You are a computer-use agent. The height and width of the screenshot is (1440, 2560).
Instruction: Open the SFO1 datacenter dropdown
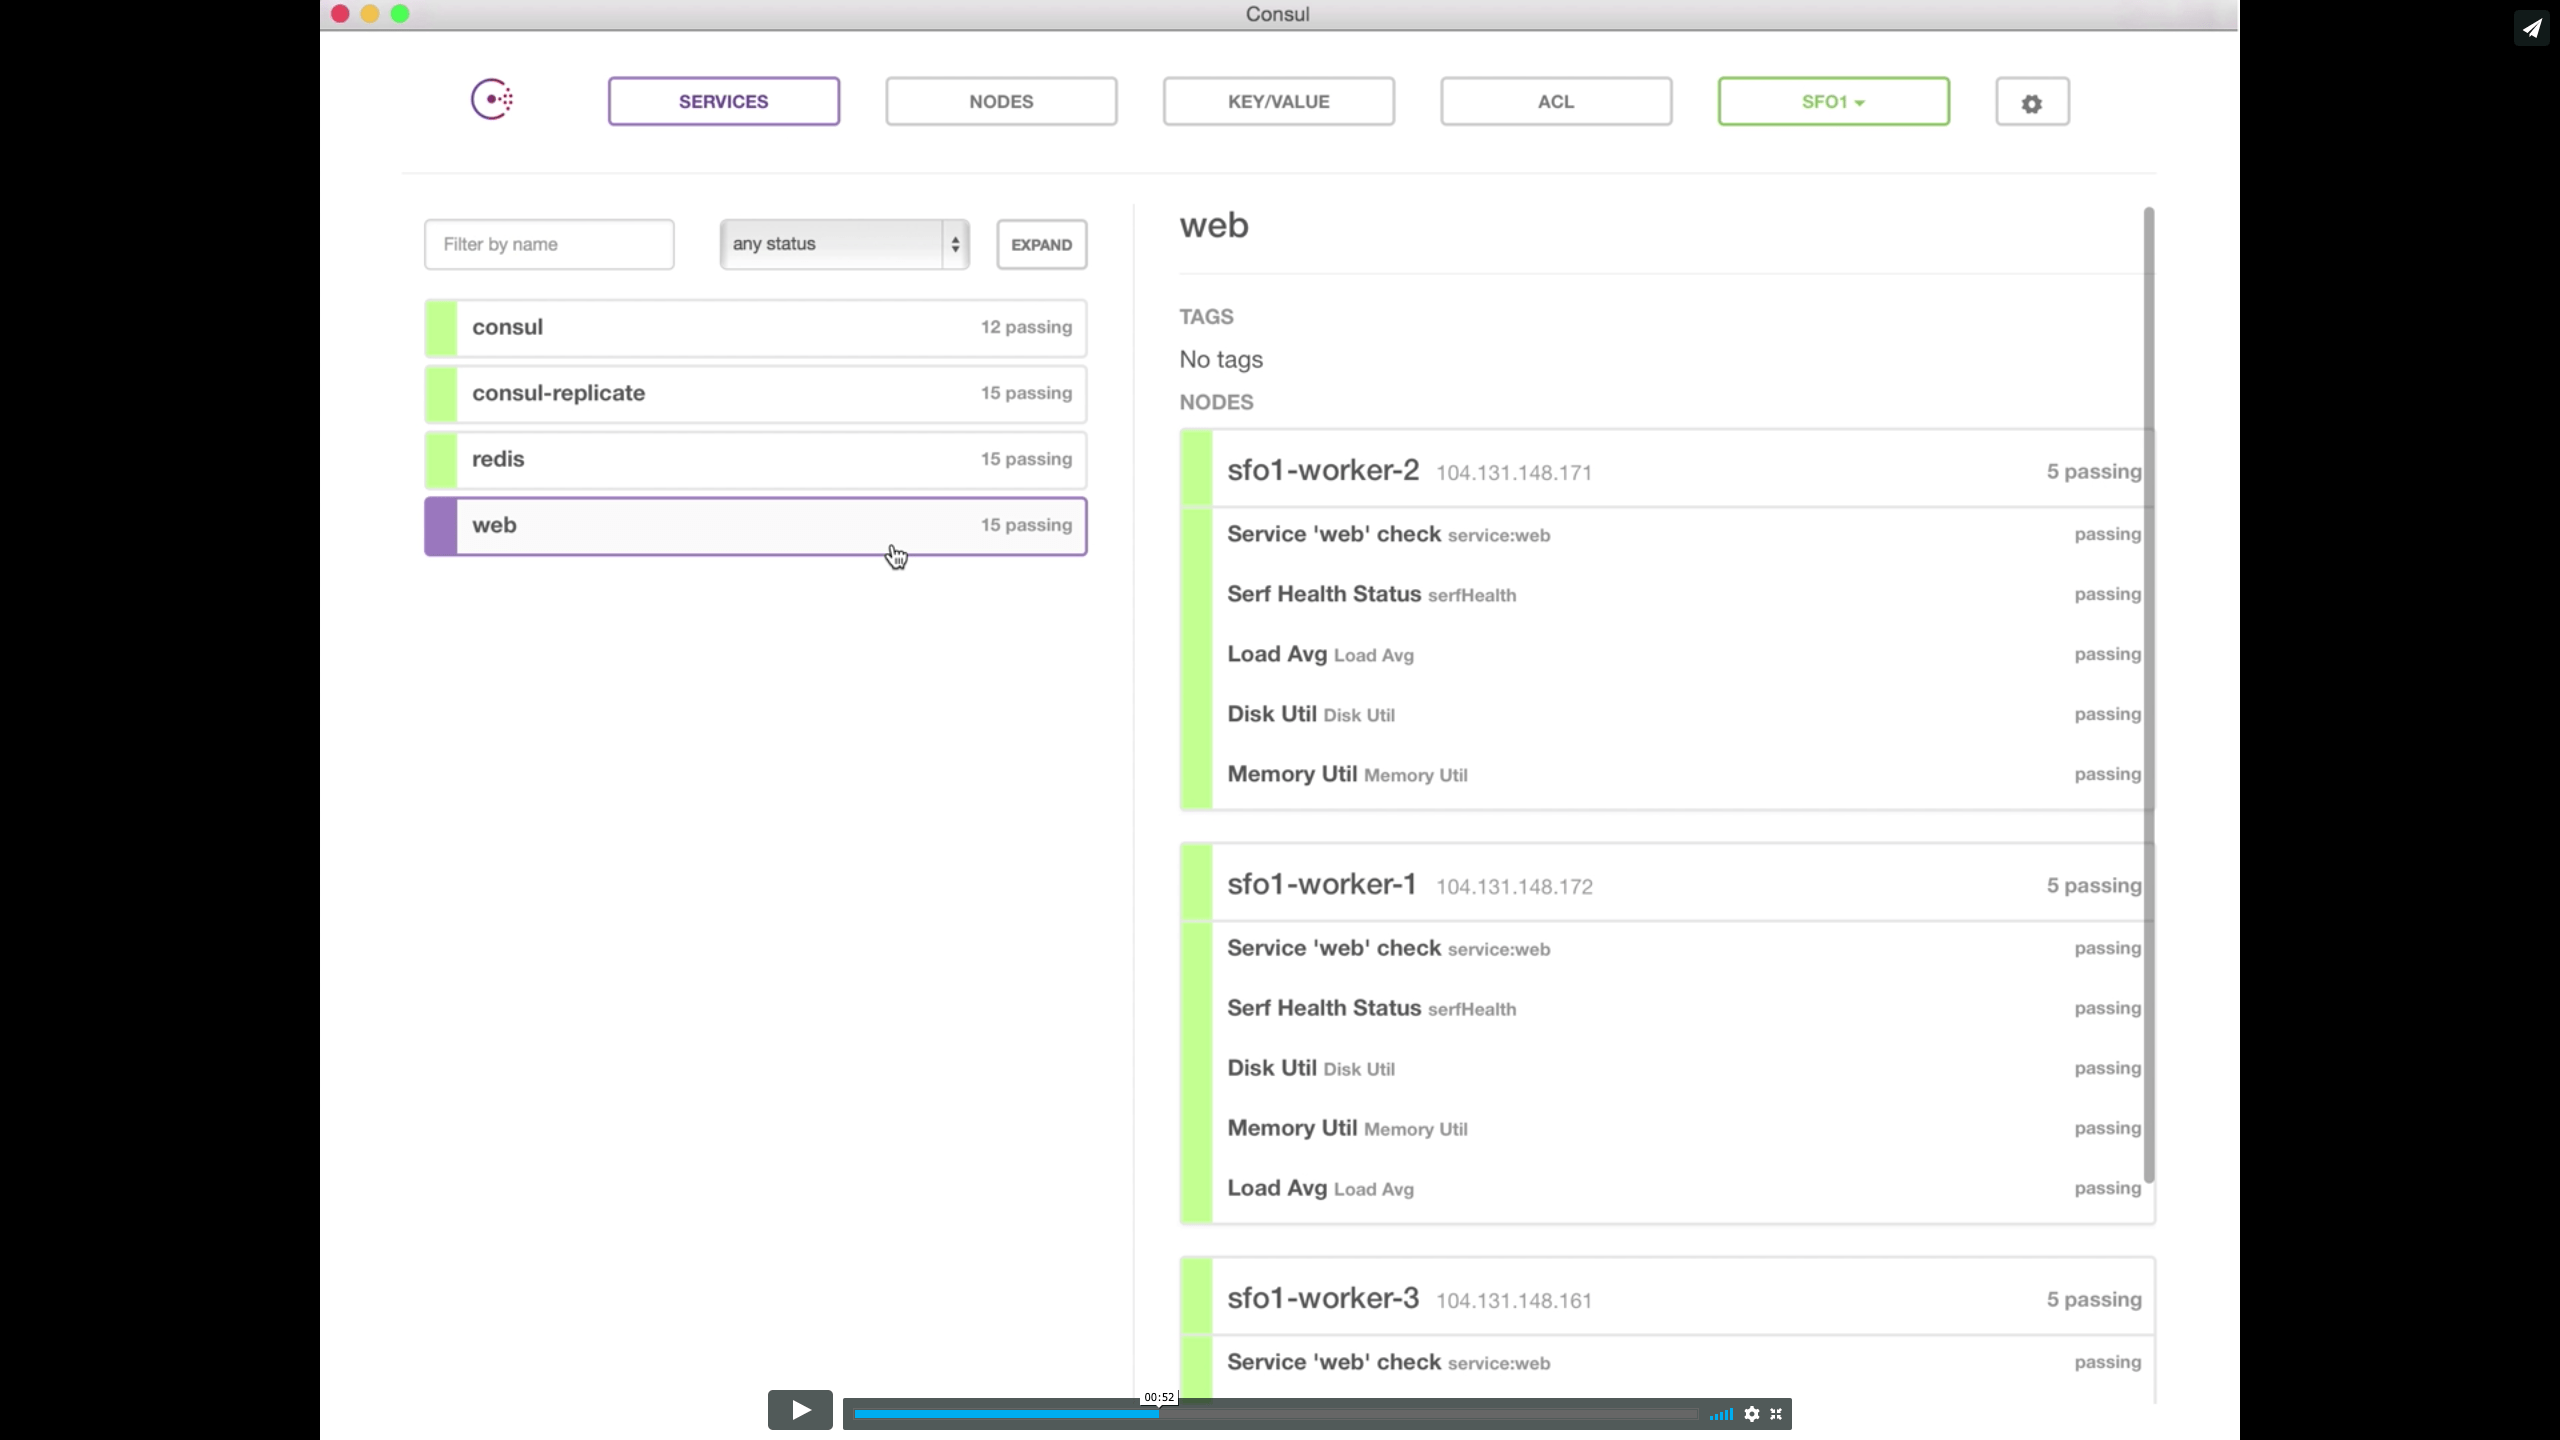click(1832, 101)
